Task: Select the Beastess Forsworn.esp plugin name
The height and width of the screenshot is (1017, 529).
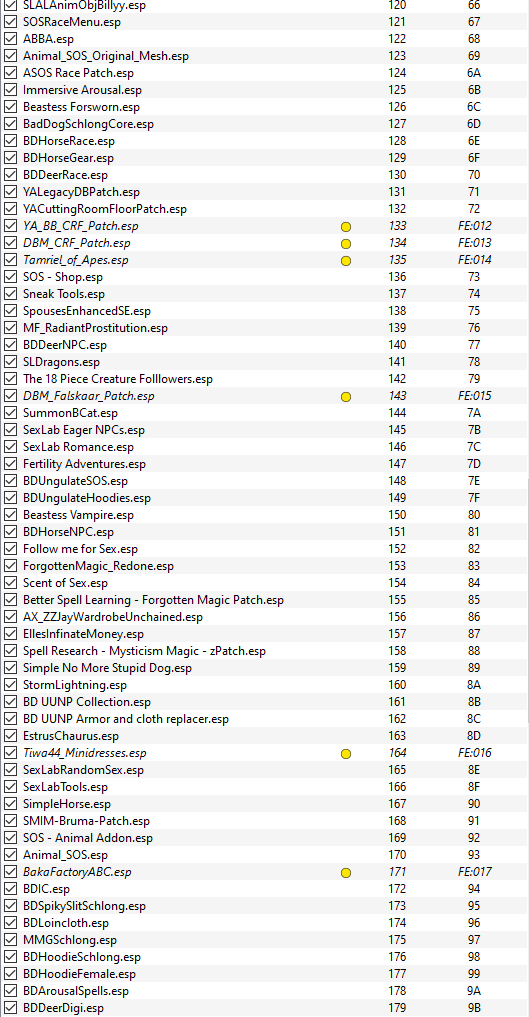Action: 82,107
